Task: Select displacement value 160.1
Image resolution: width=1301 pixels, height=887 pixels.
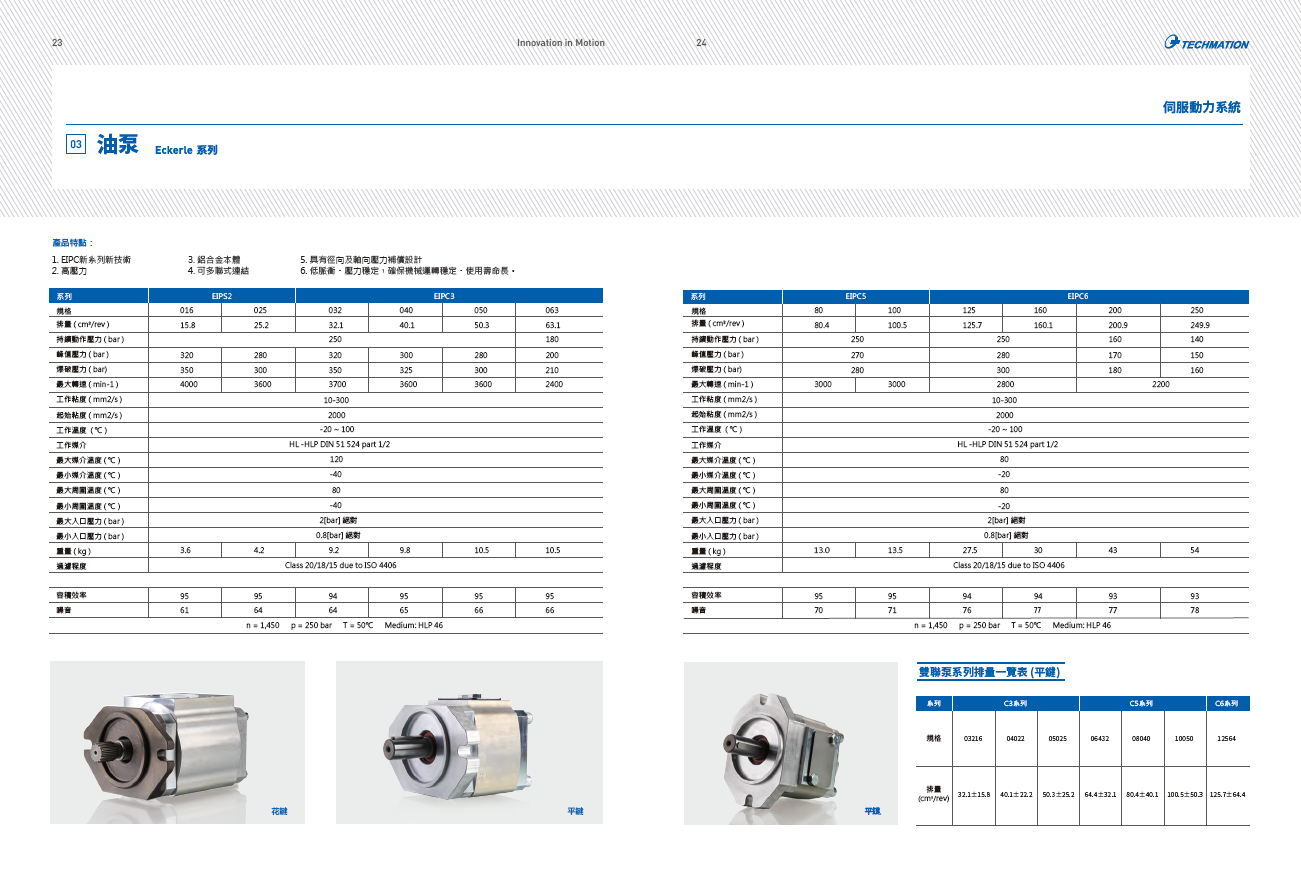Action: tap(1043, 325)
